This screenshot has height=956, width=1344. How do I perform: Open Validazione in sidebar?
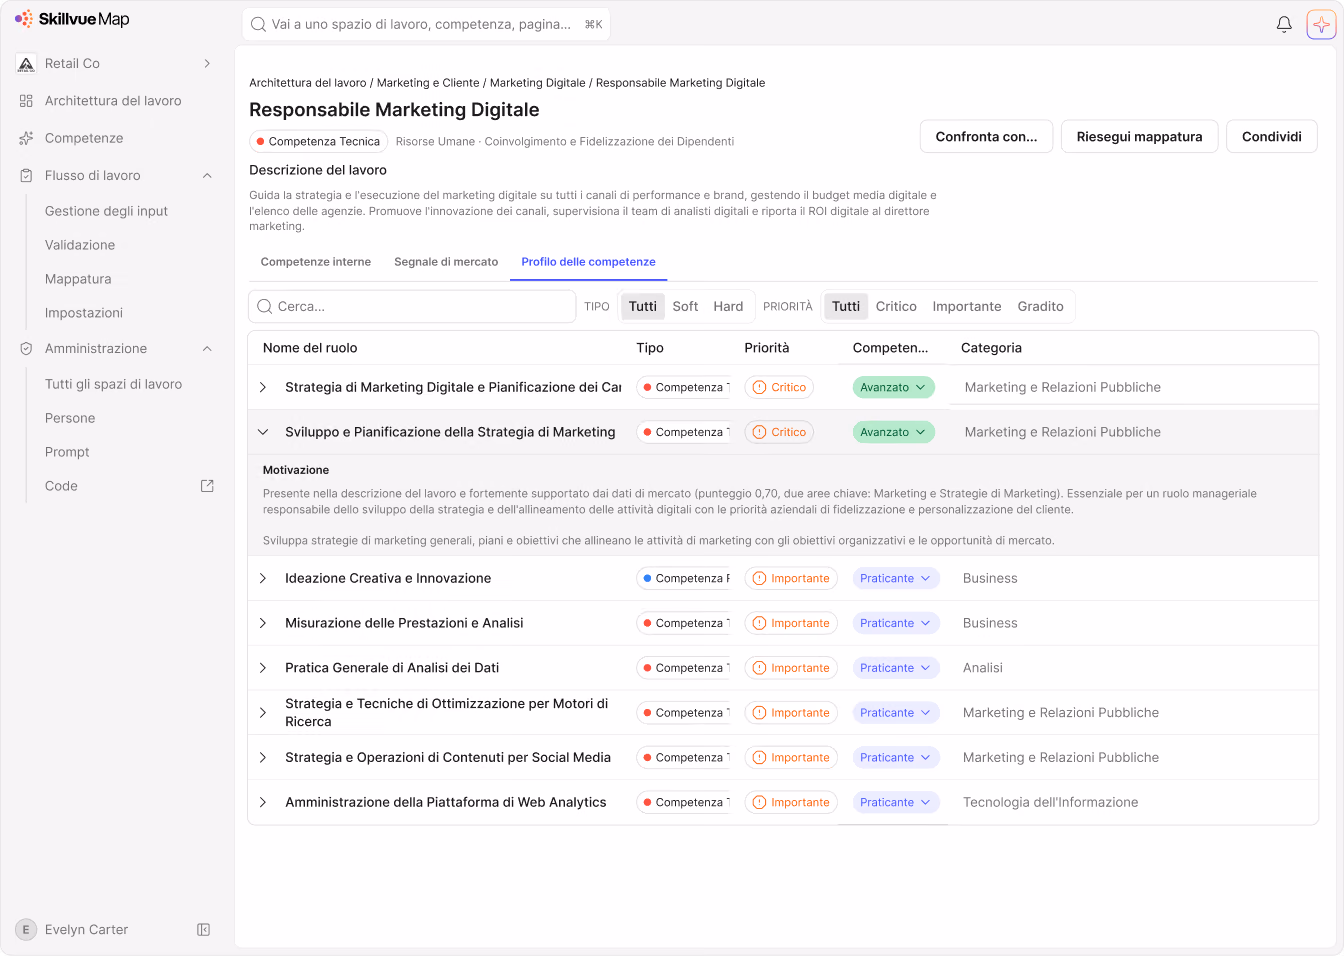(80, 245)
